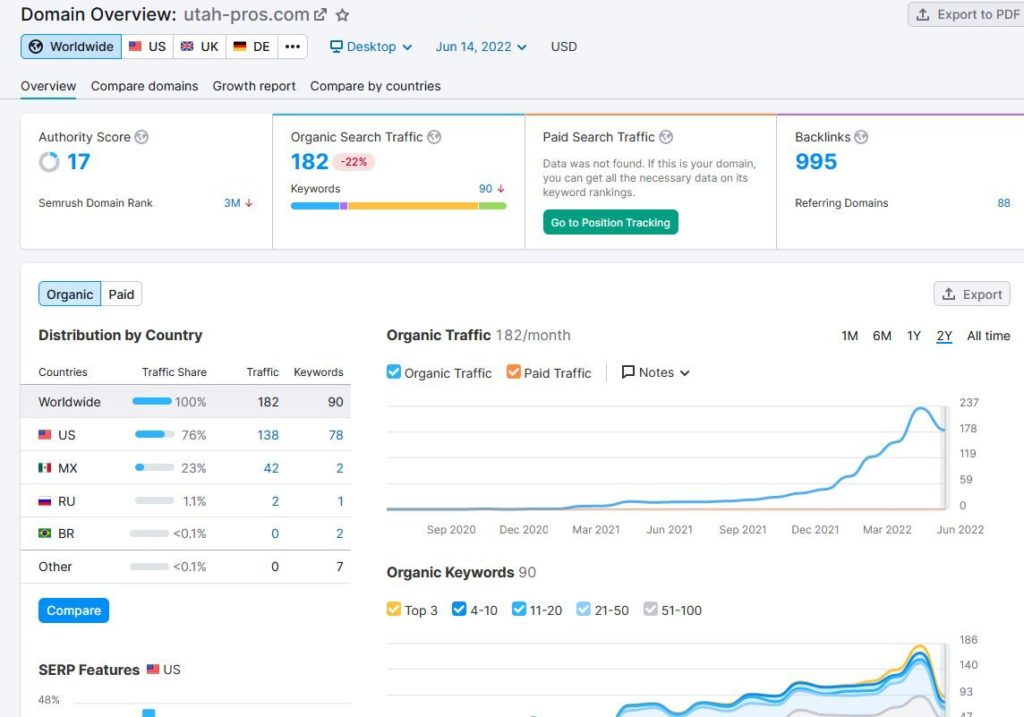Viewport: 1024px width, 717px height.
Task: Click the Backlinks info globe icon
Action: tap(861, 137)
